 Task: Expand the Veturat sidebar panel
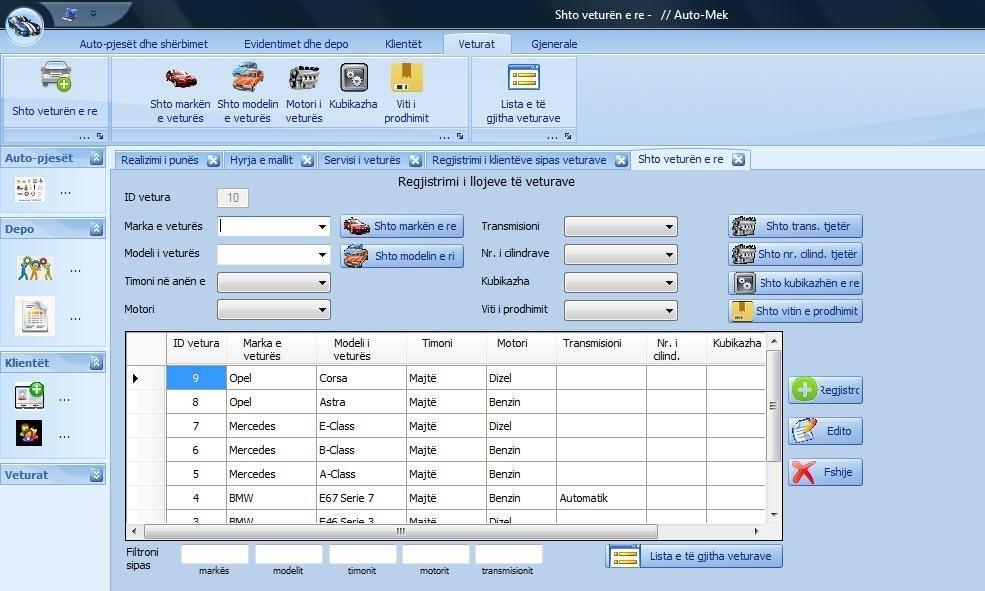click(96, 475)
